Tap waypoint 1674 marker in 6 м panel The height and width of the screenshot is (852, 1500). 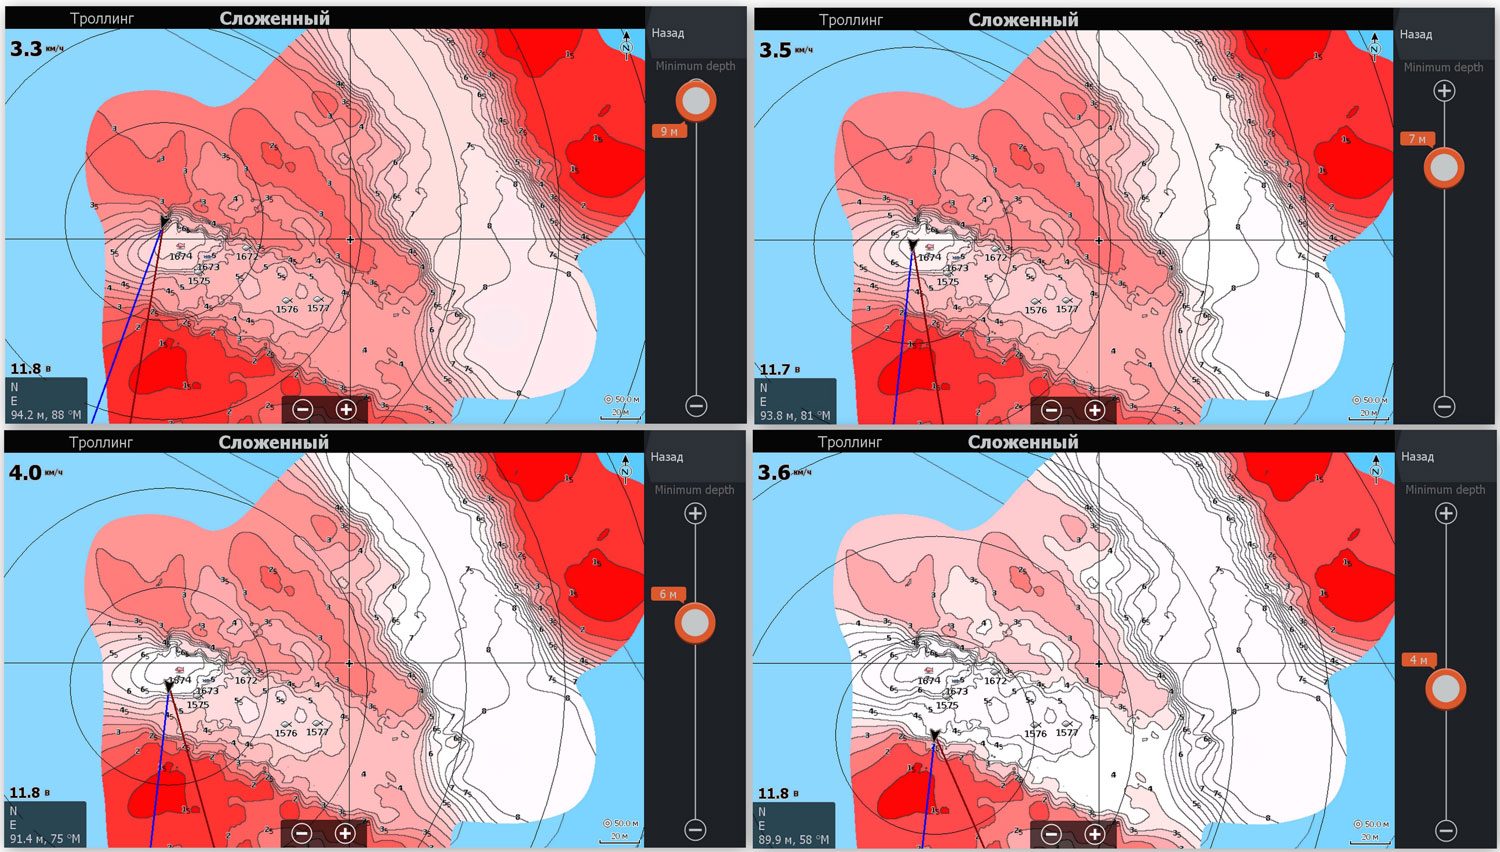point(180,671)
